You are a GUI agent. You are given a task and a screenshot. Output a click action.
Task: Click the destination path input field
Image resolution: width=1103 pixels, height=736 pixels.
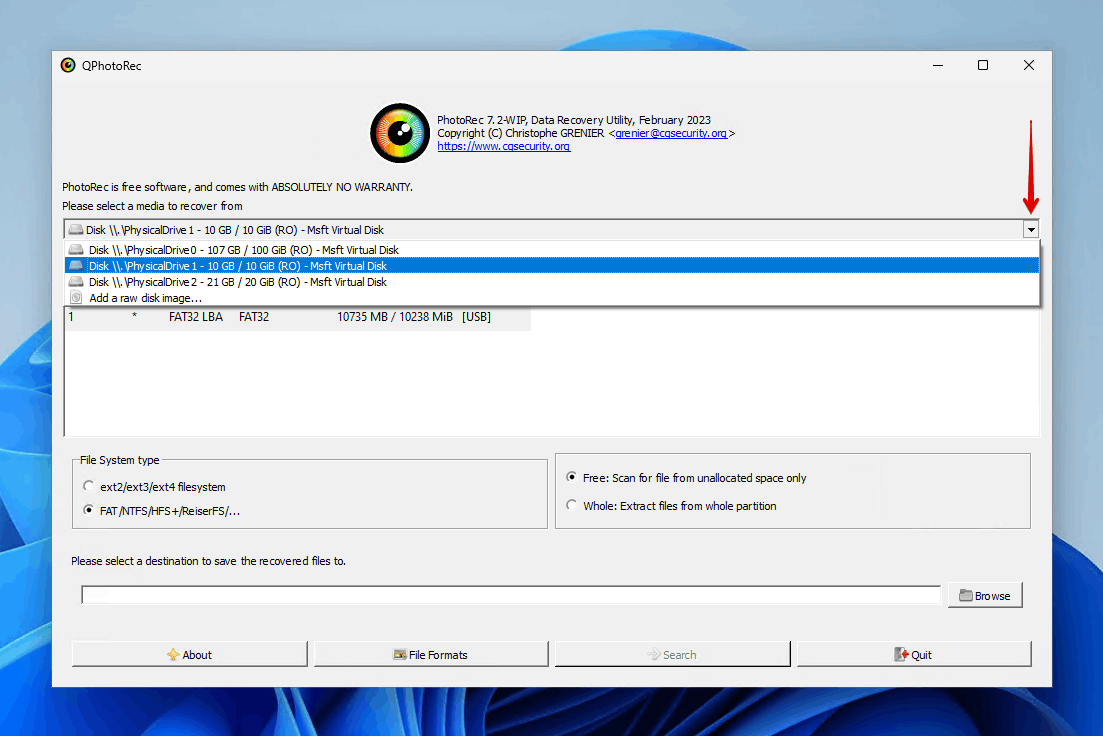[x=511, y=595]
